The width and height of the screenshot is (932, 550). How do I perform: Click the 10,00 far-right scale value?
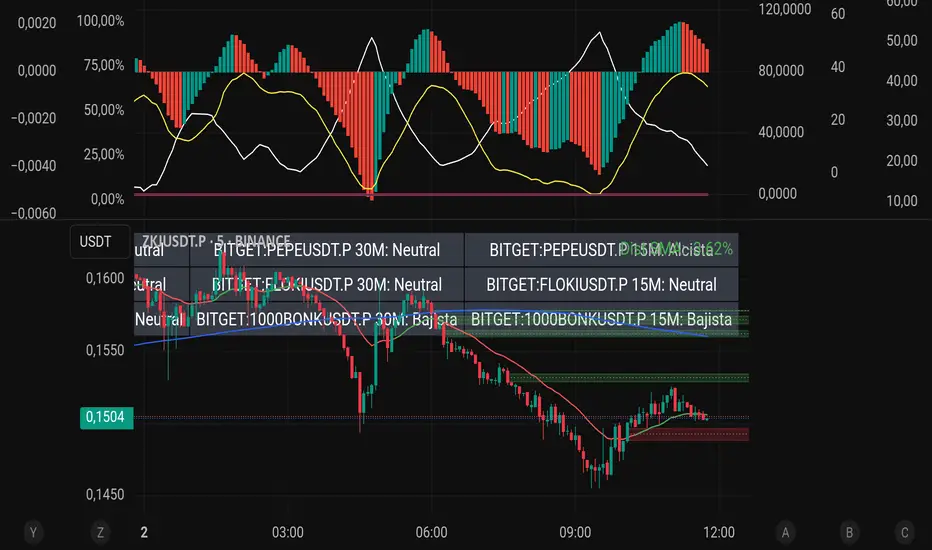pos(902,201)
